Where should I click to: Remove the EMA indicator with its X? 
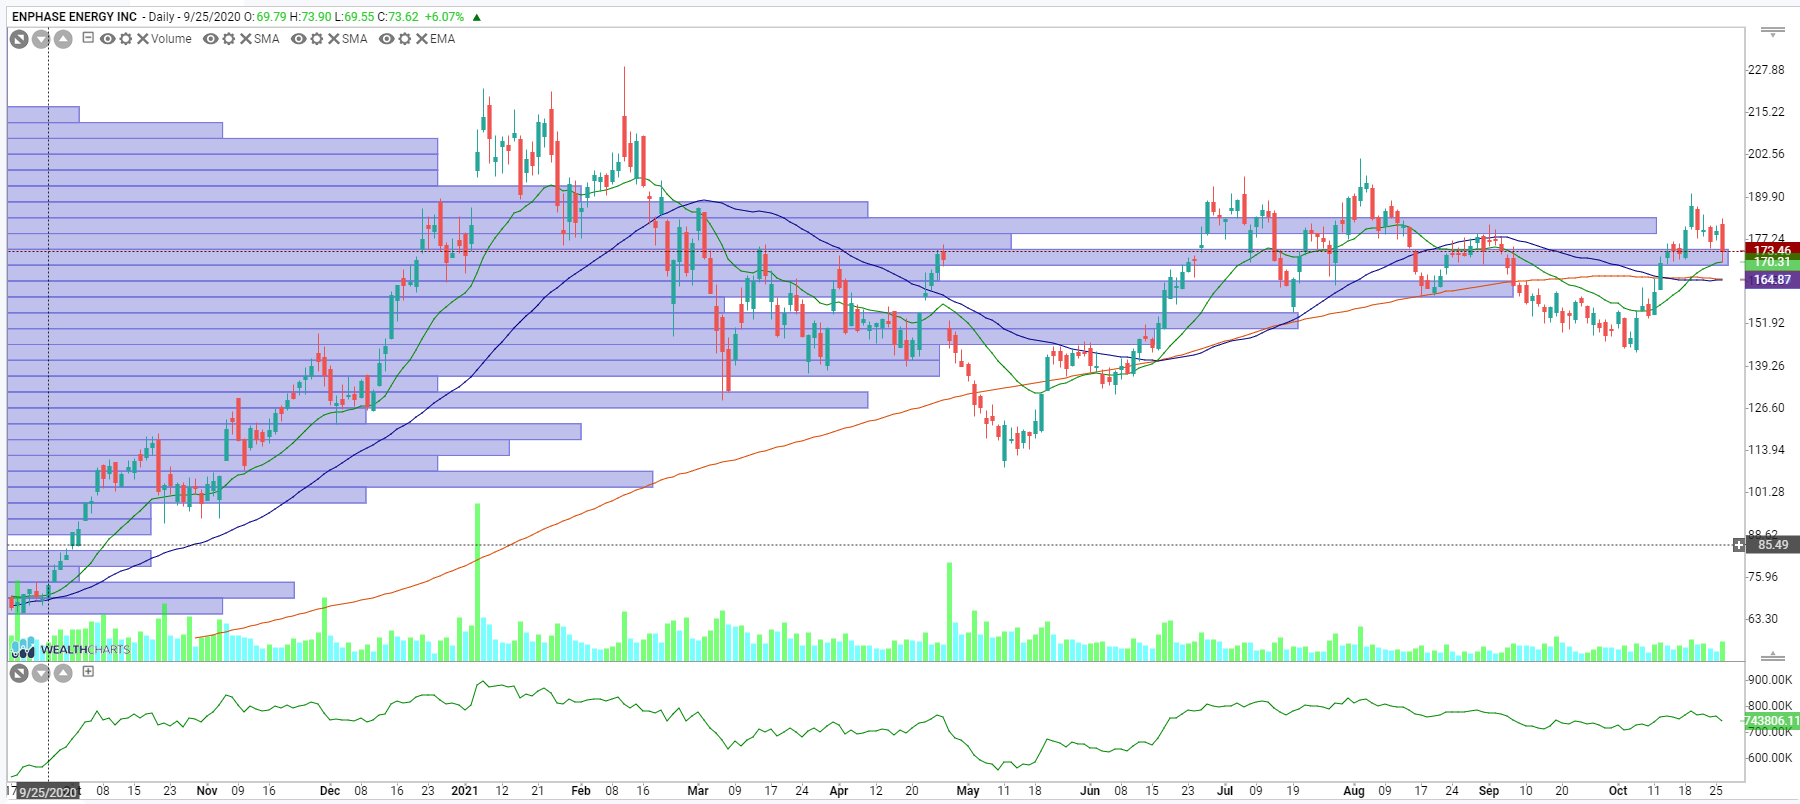click(422, 39)
